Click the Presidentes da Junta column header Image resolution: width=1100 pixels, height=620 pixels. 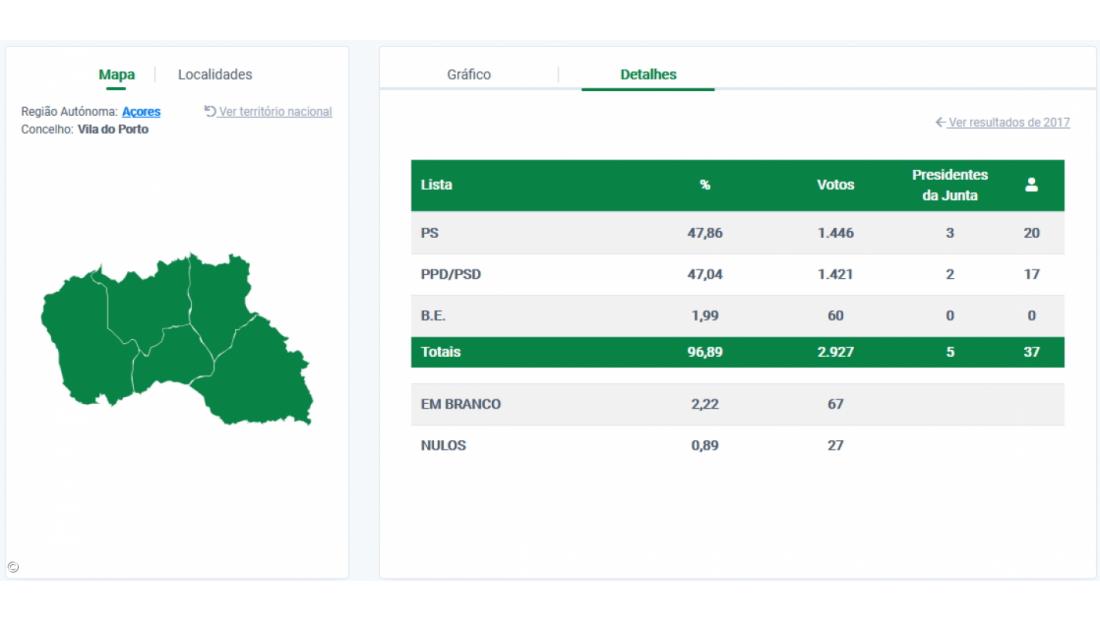pyautogui.click(x=949, y=185)
